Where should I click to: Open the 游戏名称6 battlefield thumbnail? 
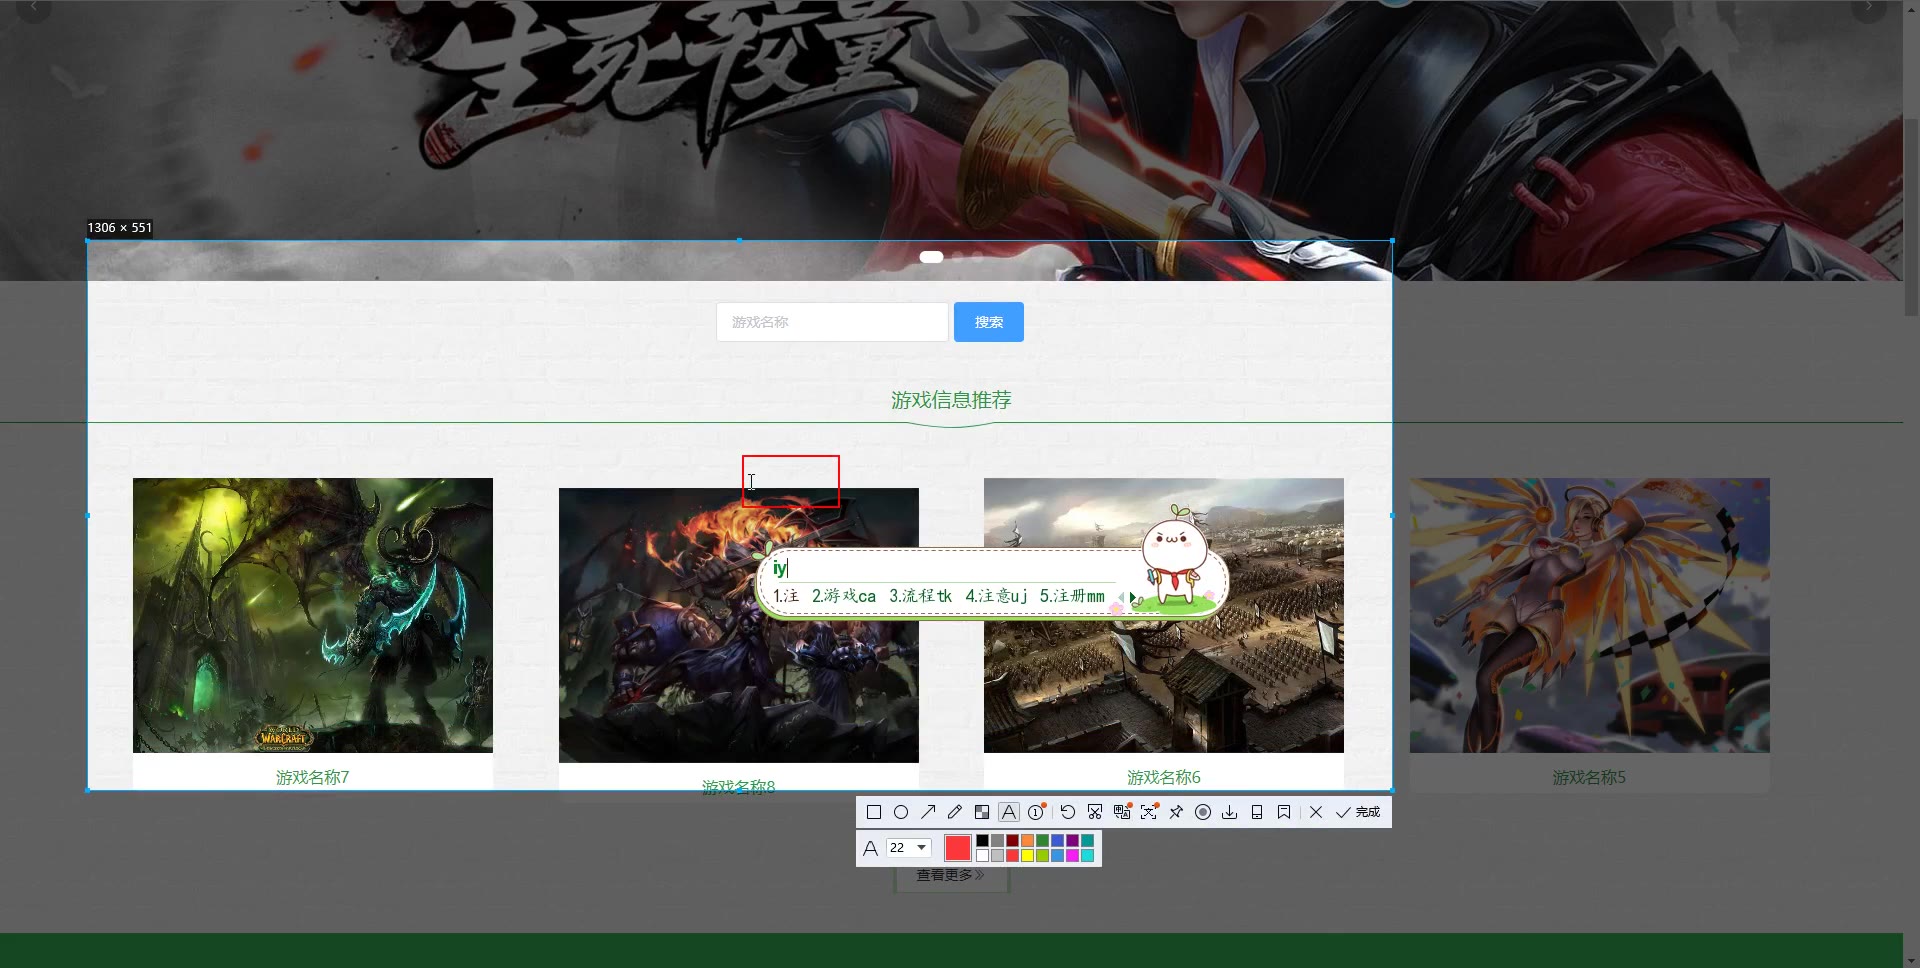click(1164, 615)
